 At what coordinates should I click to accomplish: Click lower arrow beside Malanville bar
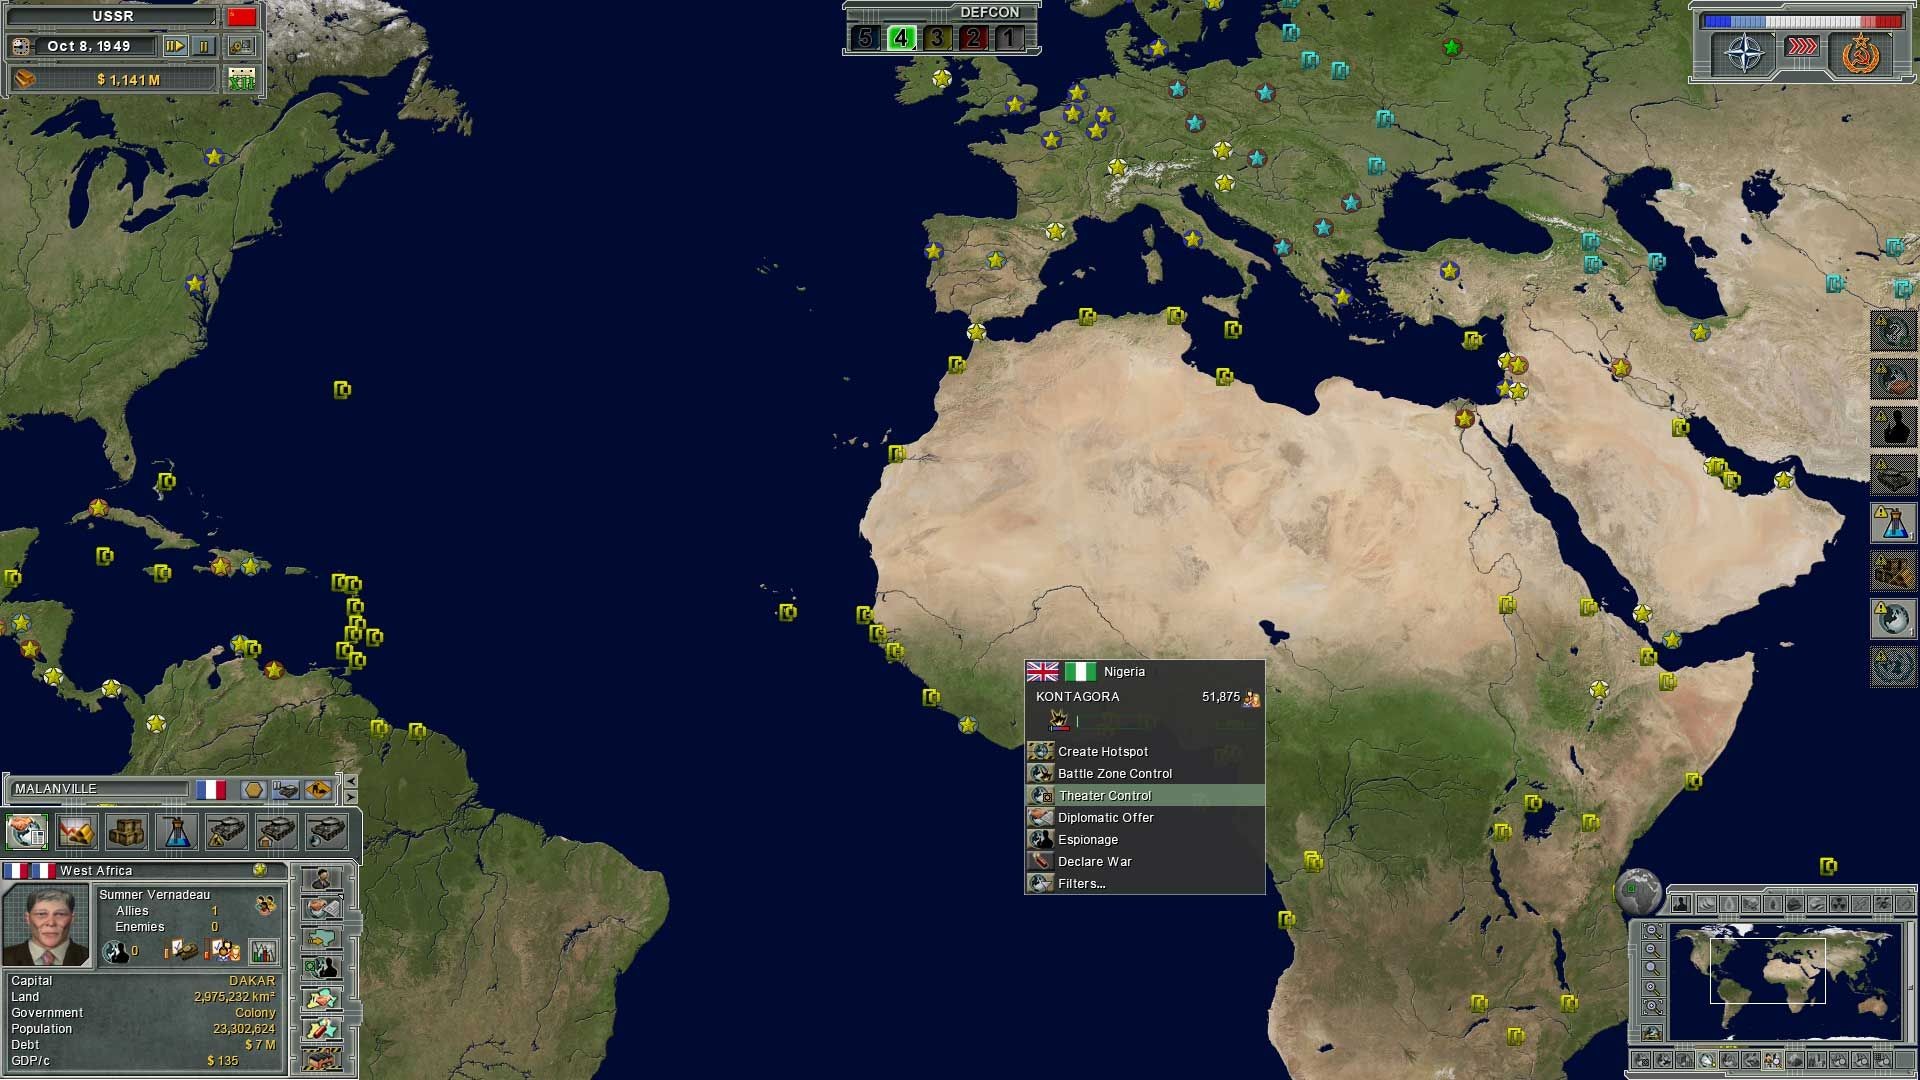click(350, 797)
